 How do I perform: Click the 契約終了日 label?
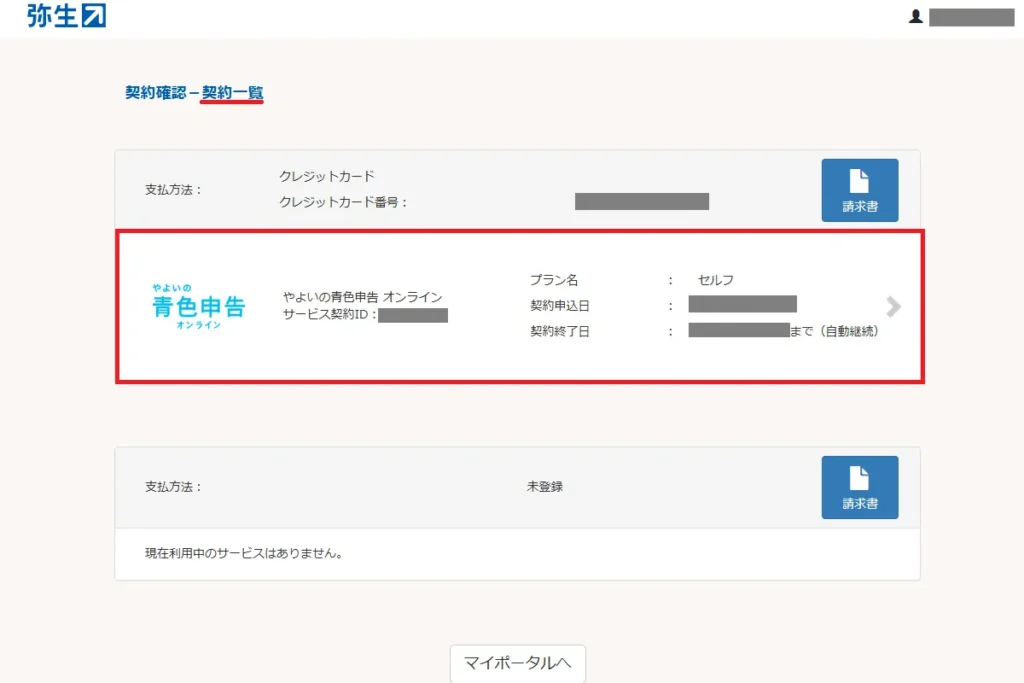click(x=560, y=332)
